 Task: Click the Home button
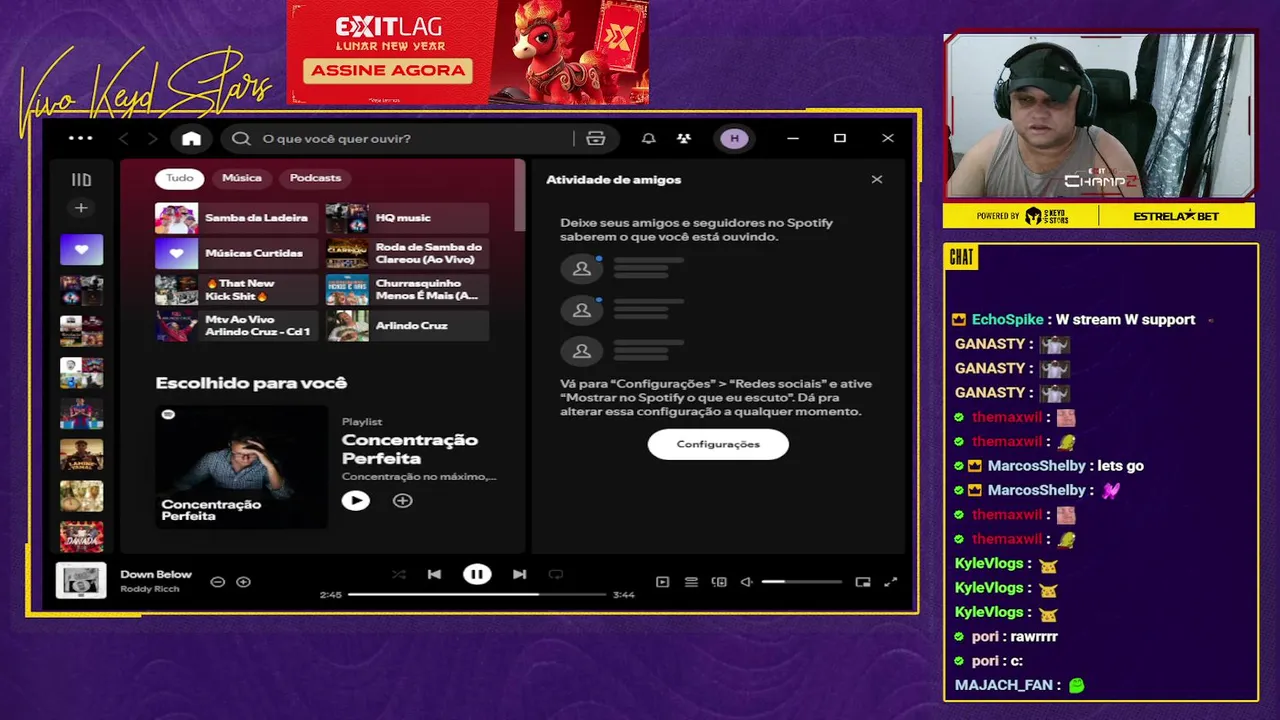[191, 139]
